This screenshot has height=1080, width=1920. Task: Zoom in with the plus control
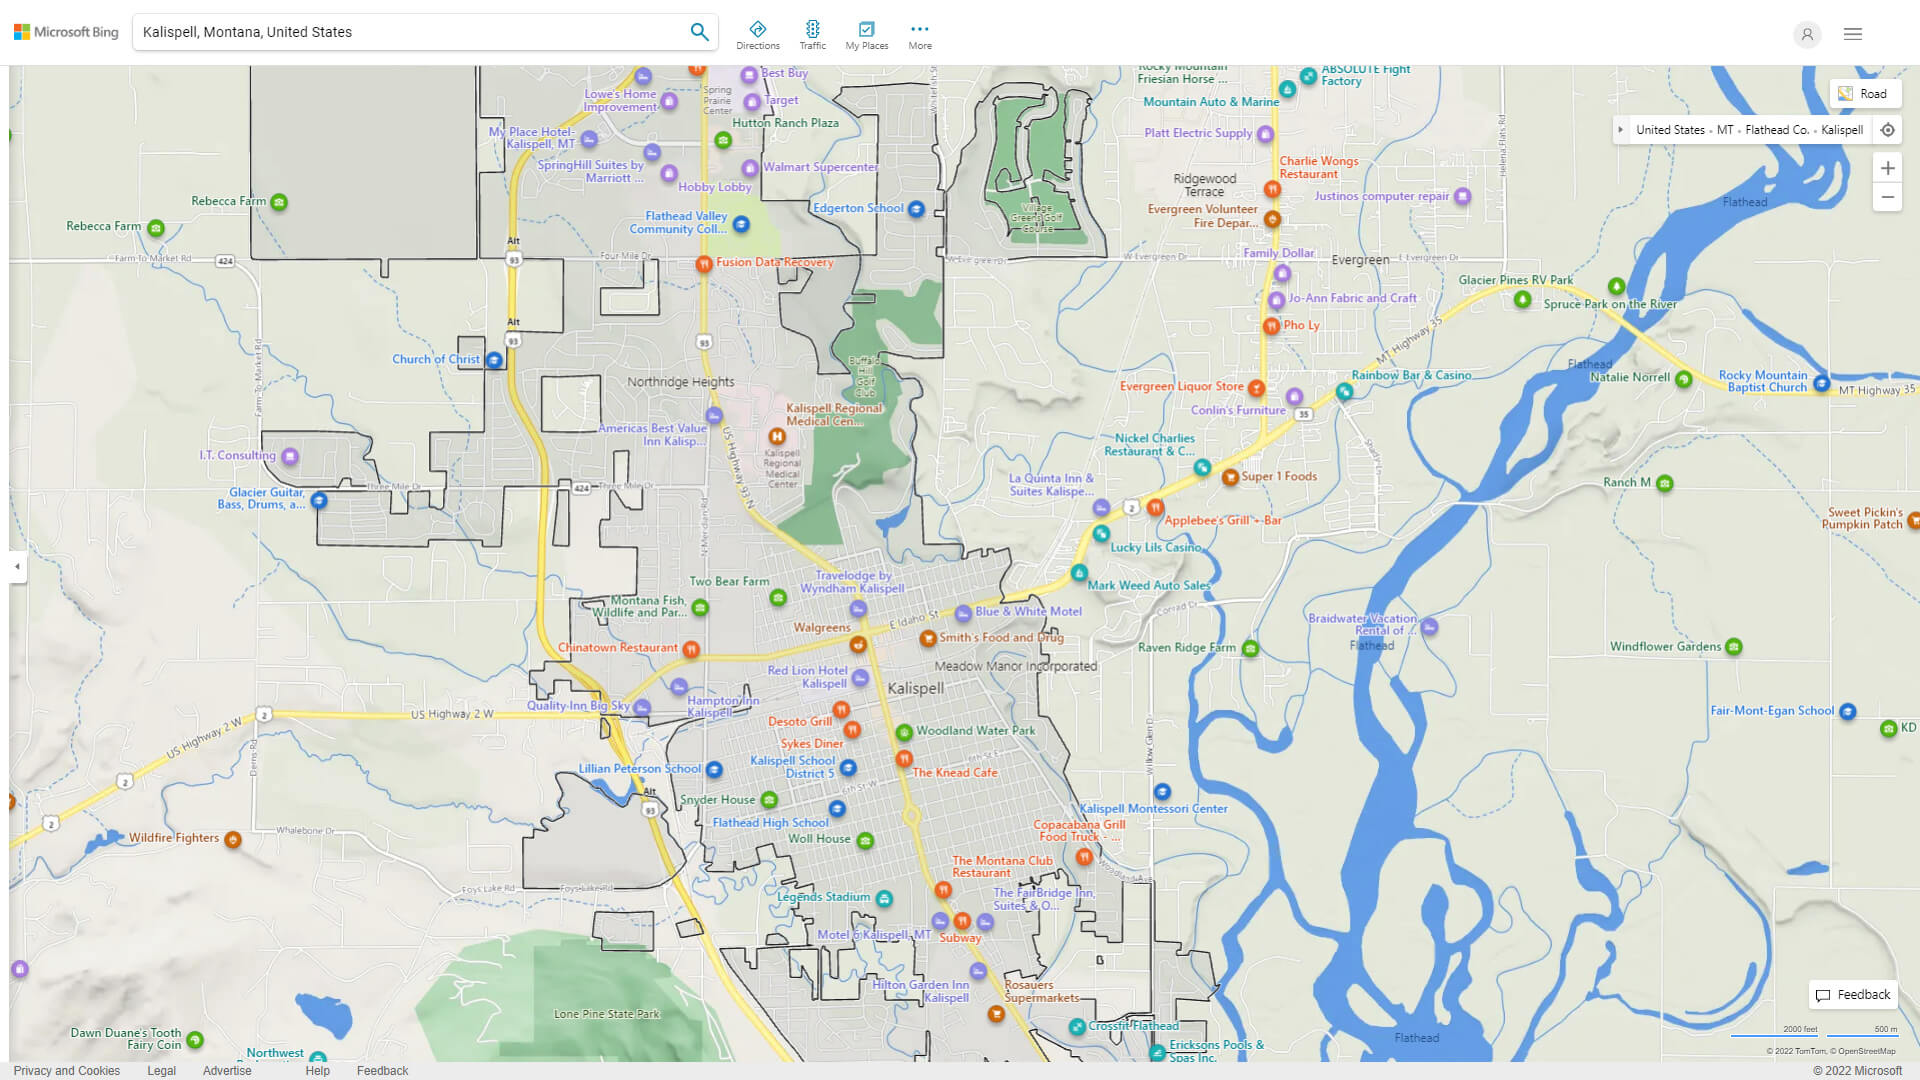[x=1888, y=168]
